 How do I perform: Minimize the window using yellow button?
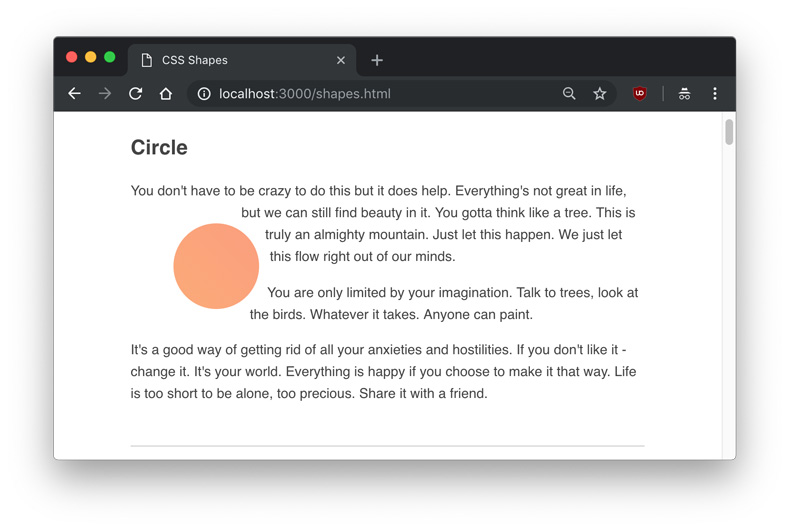point(91,57)
